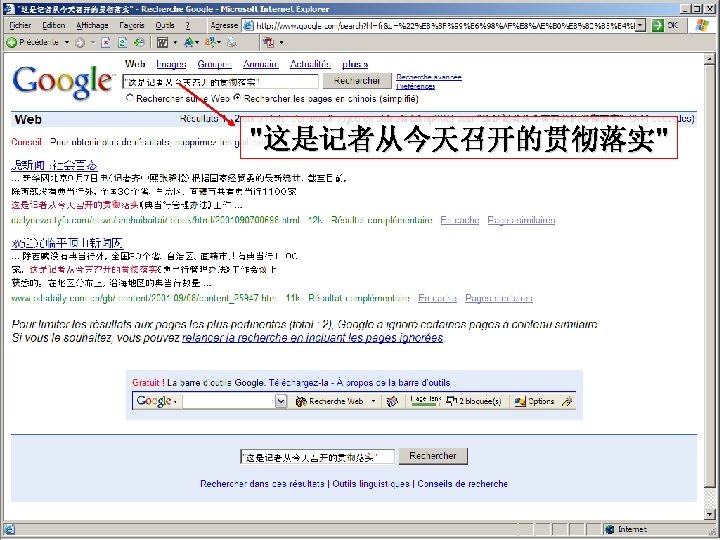Select 'Rechercher sur le Web' radio button
The height and width of the screenshot is (540, 720).
(130, 98)
